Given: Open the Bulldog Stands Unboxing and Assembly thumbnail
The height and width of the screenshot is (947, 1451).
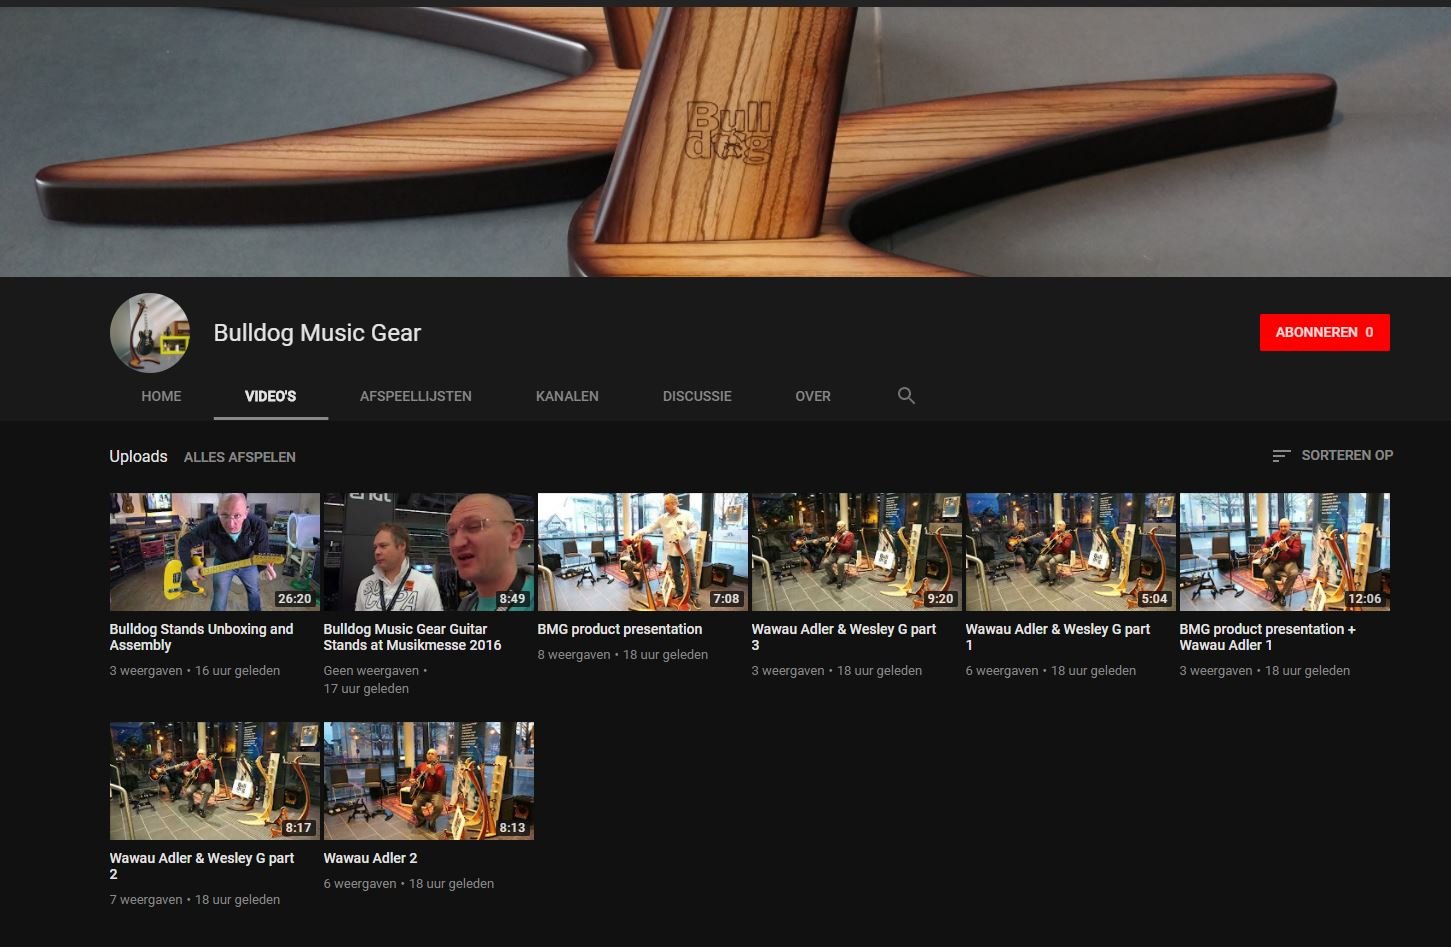Looking at the screenshot, I should [215, 552].
